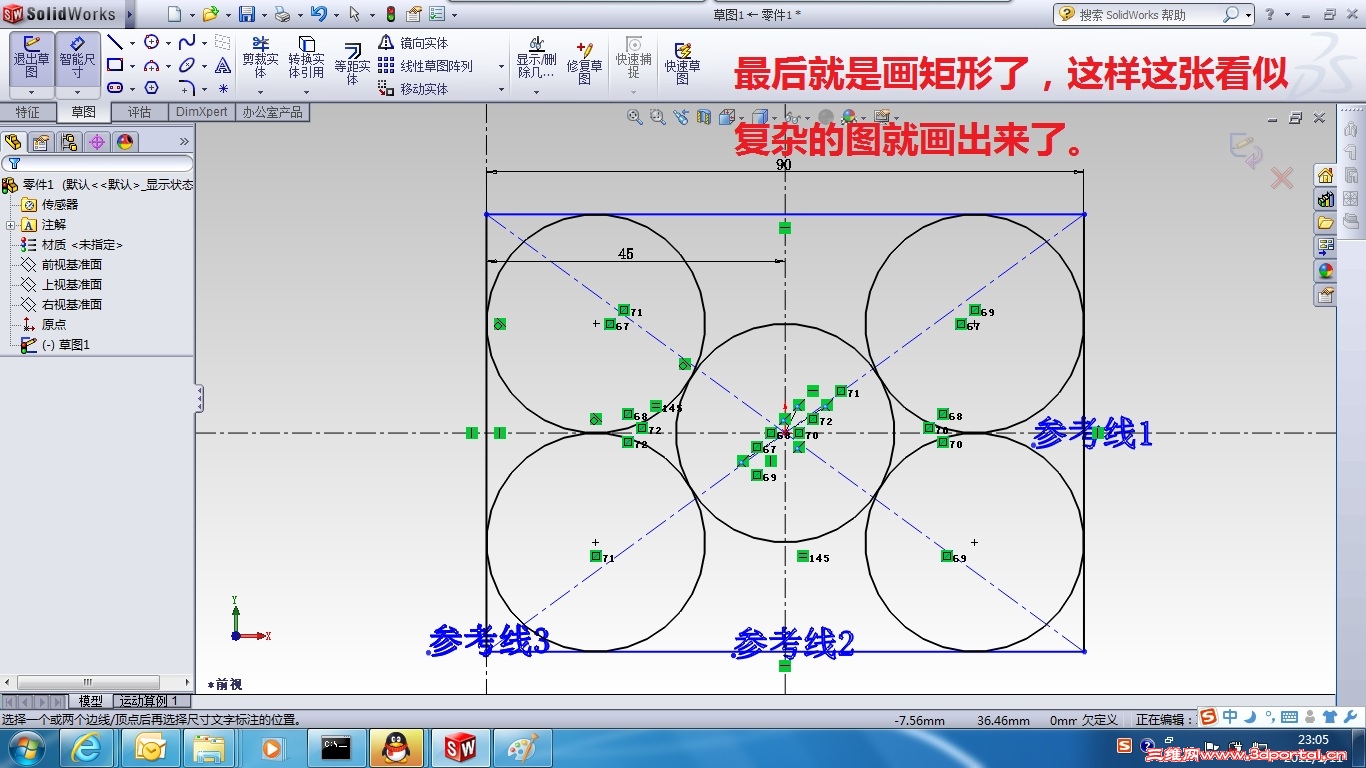Image resolution: width=1366 pixels, height=768 pixels.
Task: Click Move Entities (移动实体)
Action: pos(413,89)
